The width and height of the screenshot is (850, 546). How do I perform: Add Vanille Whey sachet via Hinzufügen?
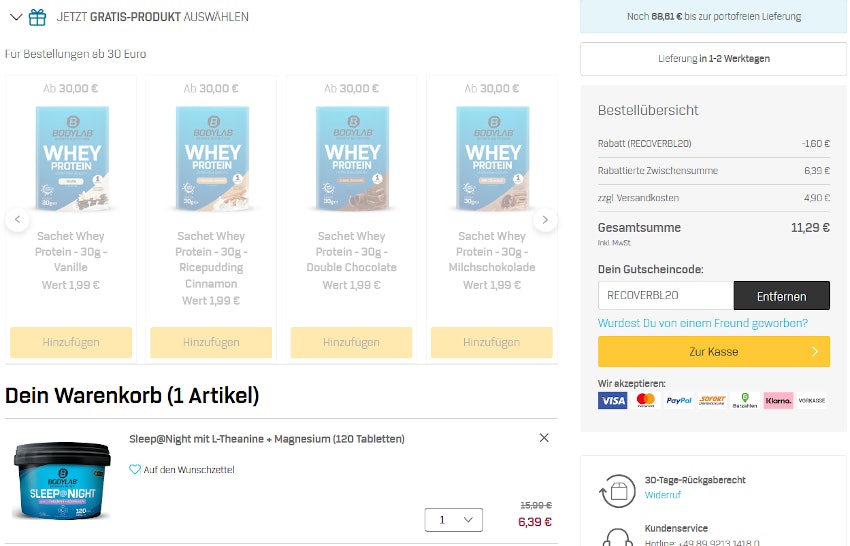tap(71, 342)
